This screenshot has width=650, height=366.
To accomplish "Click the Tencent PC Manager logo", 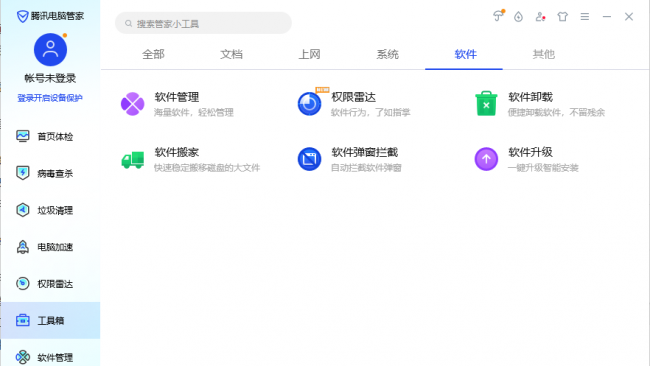I will pos(50,16).
